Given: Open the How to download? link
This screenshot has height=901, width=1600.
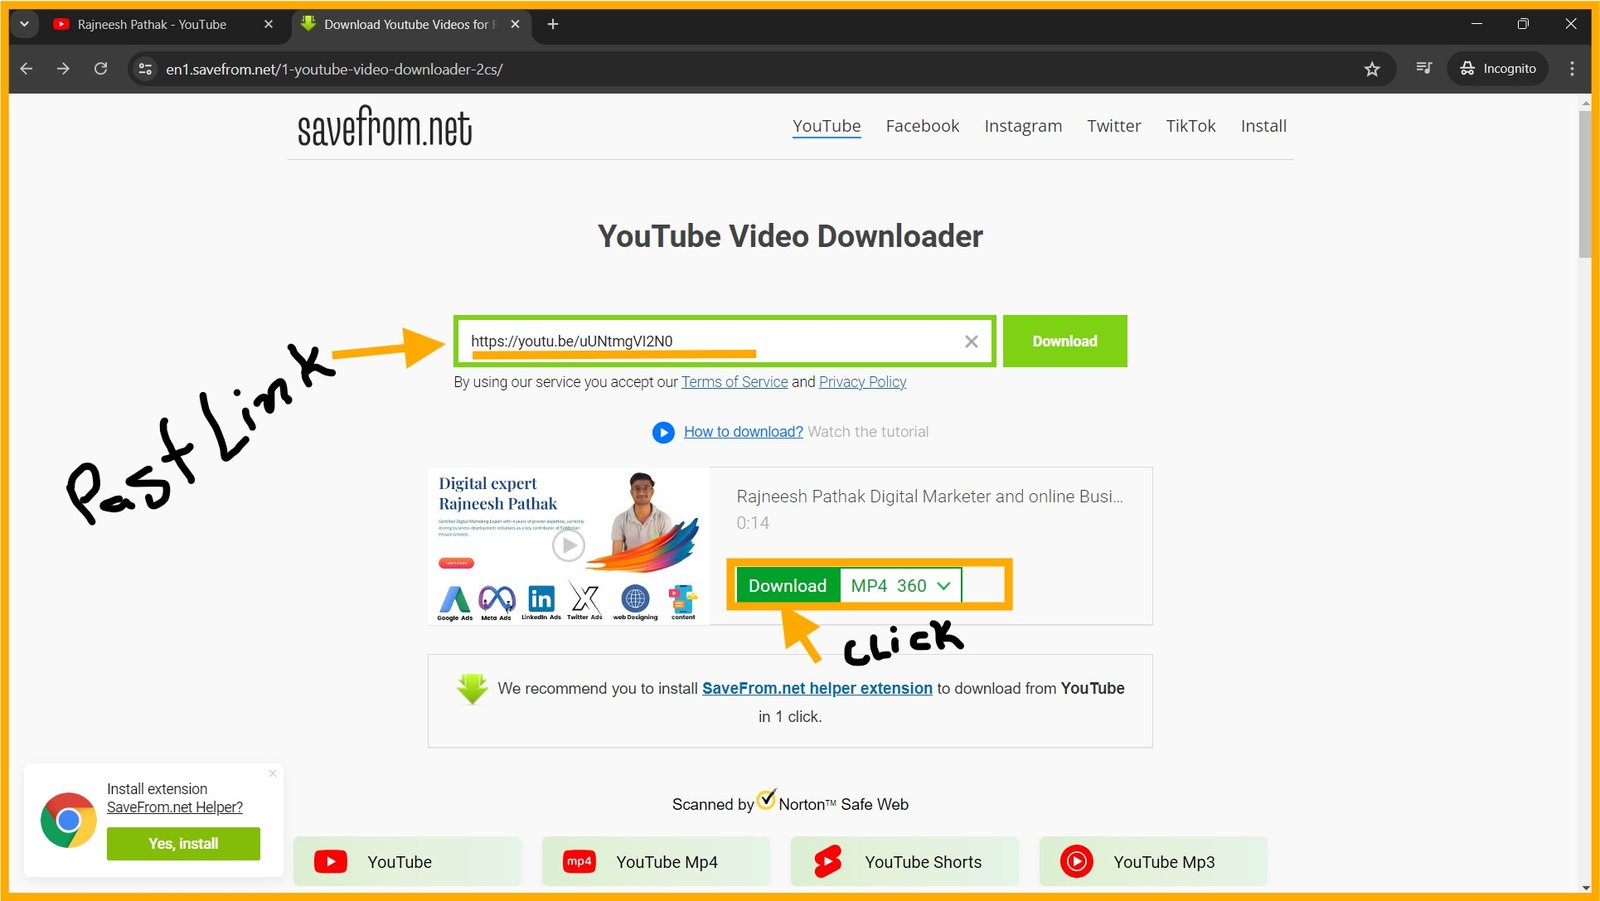Looking at the screenshot, I should pyautogui.click(x=743, y=432).
